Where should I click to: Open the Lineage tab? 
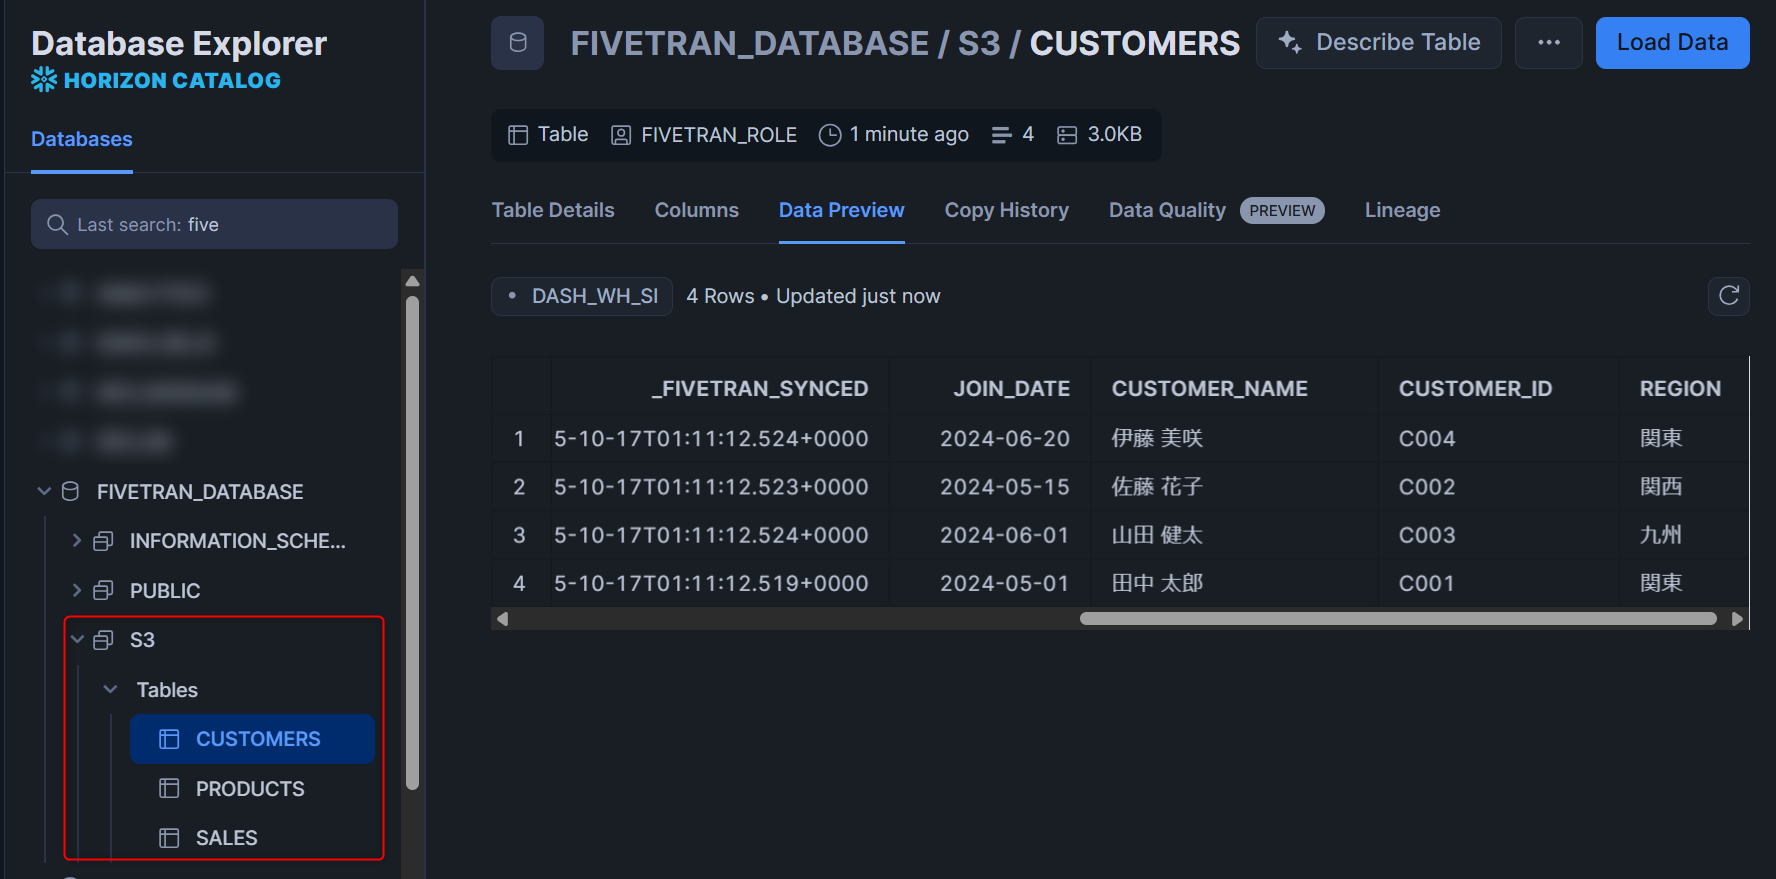1402,210
